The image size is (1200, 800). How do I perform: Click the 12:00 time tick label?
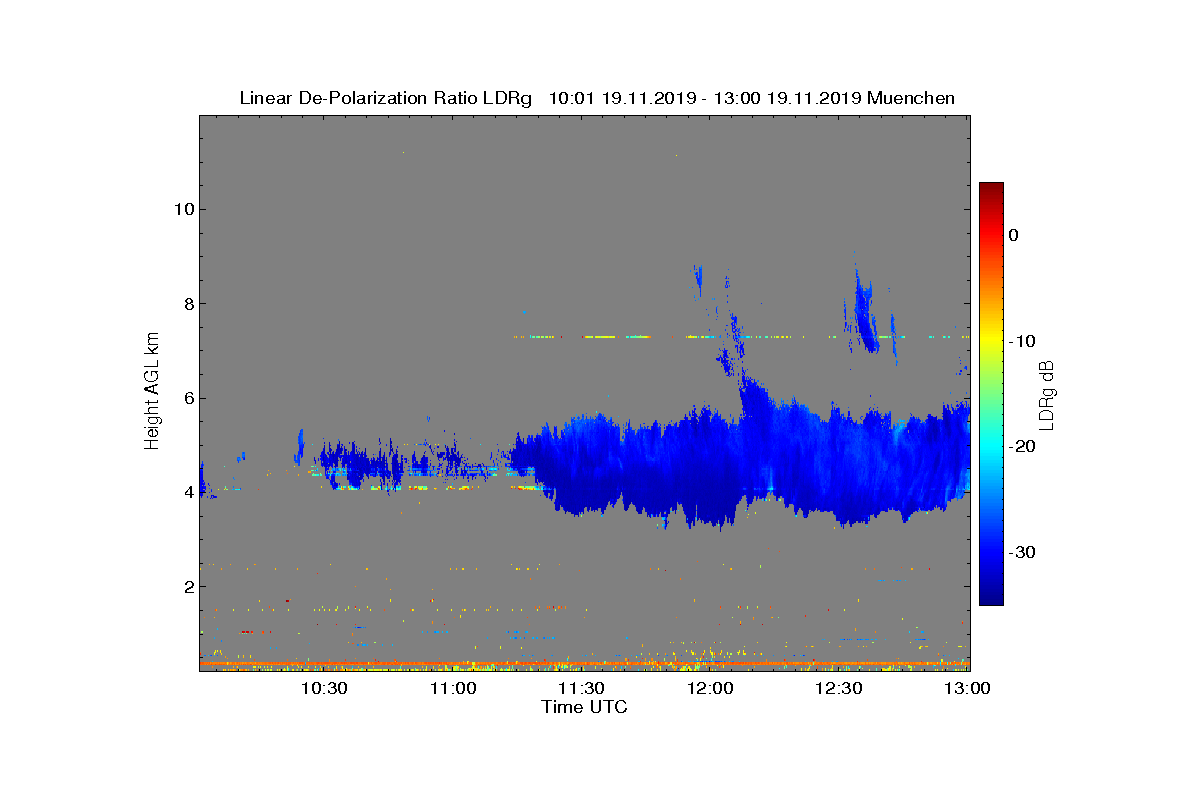710,688
